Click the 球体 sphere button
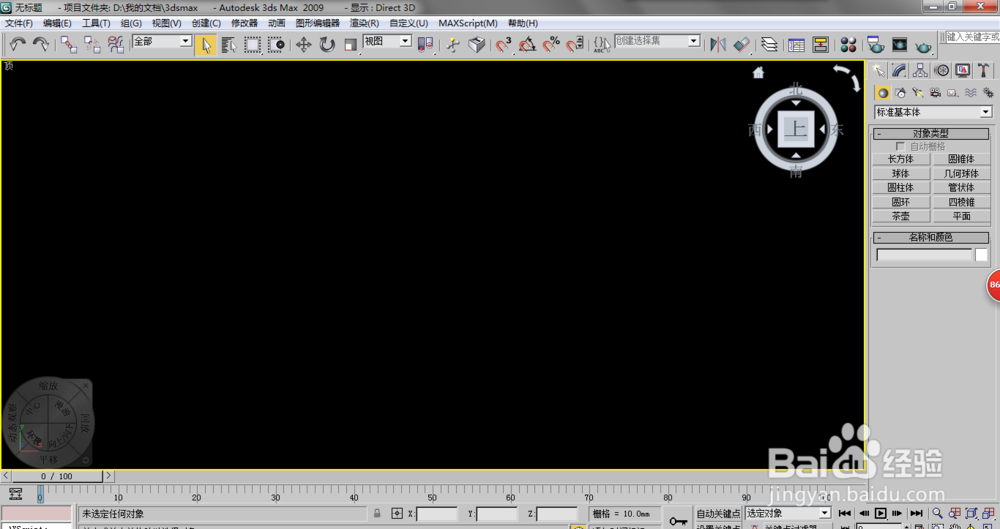The height and width of the screenshot is (529, 1000). coord(901,174)
